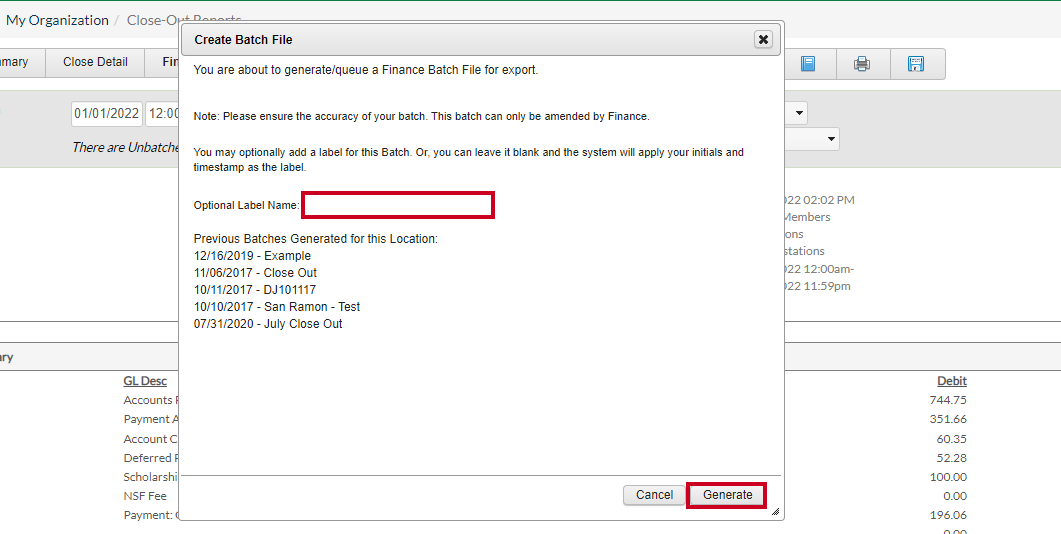
Task: Click the blue book icon in toolbar
Action: [808, 64]
